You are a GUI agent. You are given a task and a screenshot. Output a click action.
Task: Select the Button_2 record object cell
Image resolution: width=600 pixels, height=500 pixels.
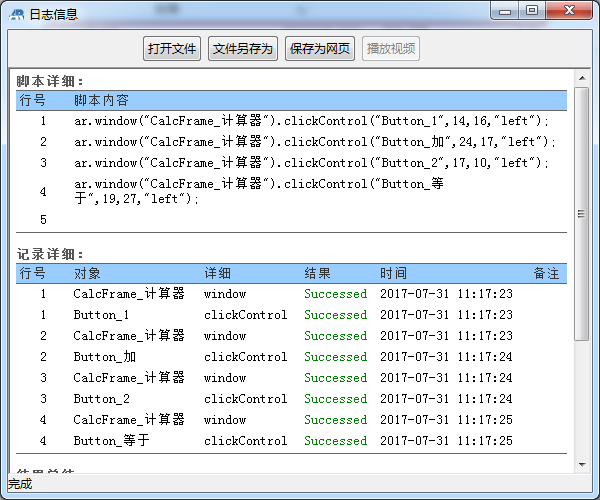click(102, 399)
